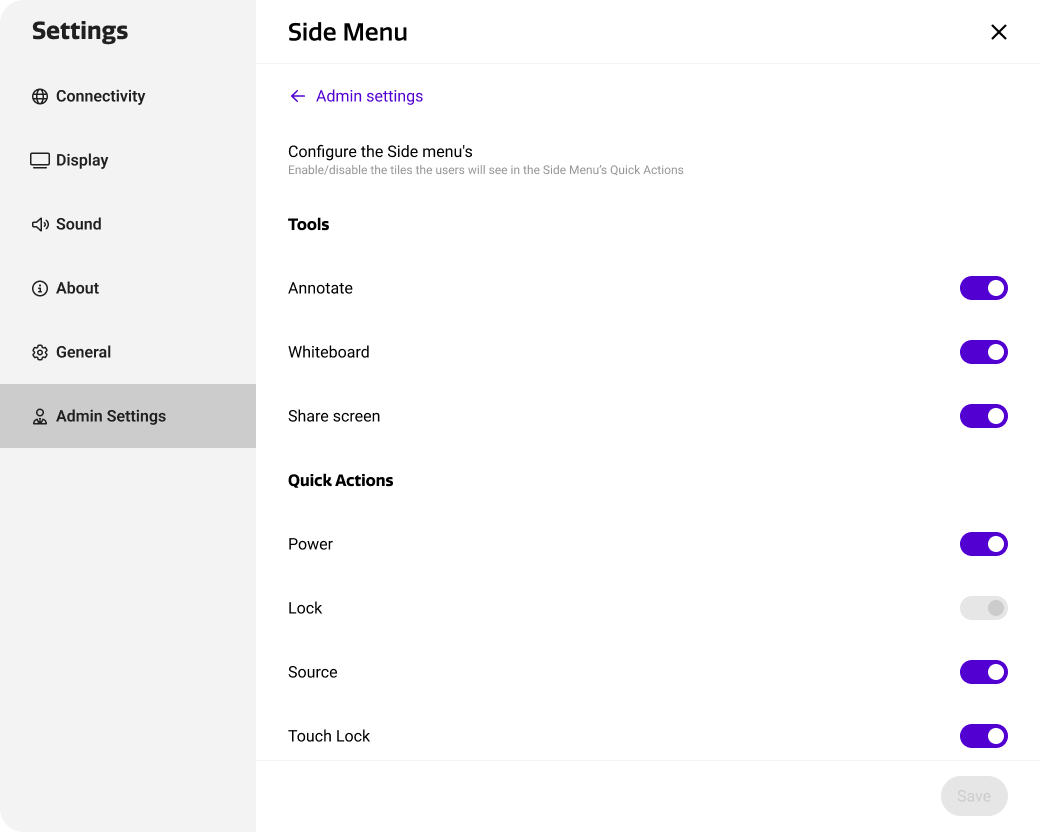This screenshot has height=832, width=1040.
Task: Disable the Source toggle
Action: pos(984,672)
